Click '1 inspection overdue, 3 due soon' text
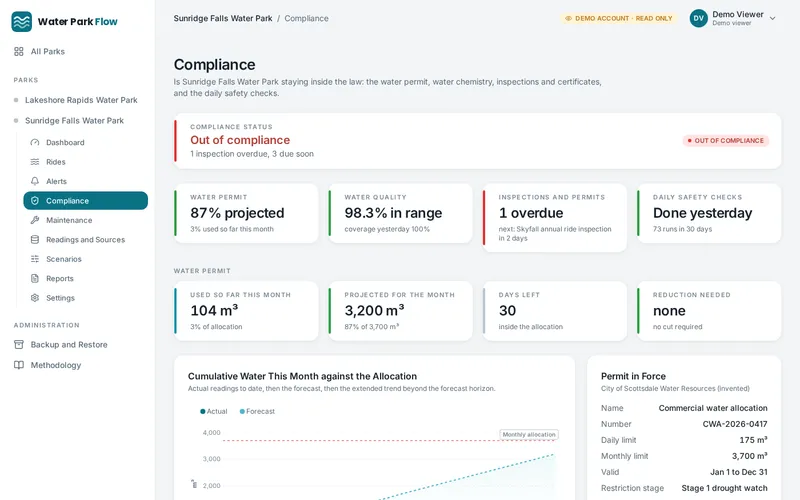 pyautogui.click(x=252, y=154)
